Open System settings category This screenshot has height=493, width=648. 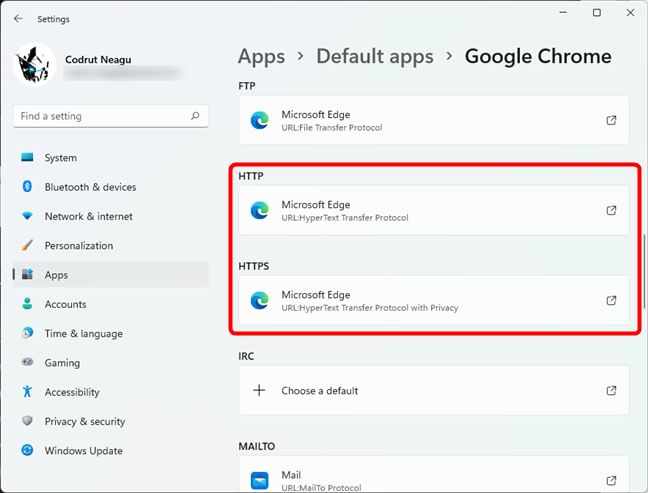110,157
